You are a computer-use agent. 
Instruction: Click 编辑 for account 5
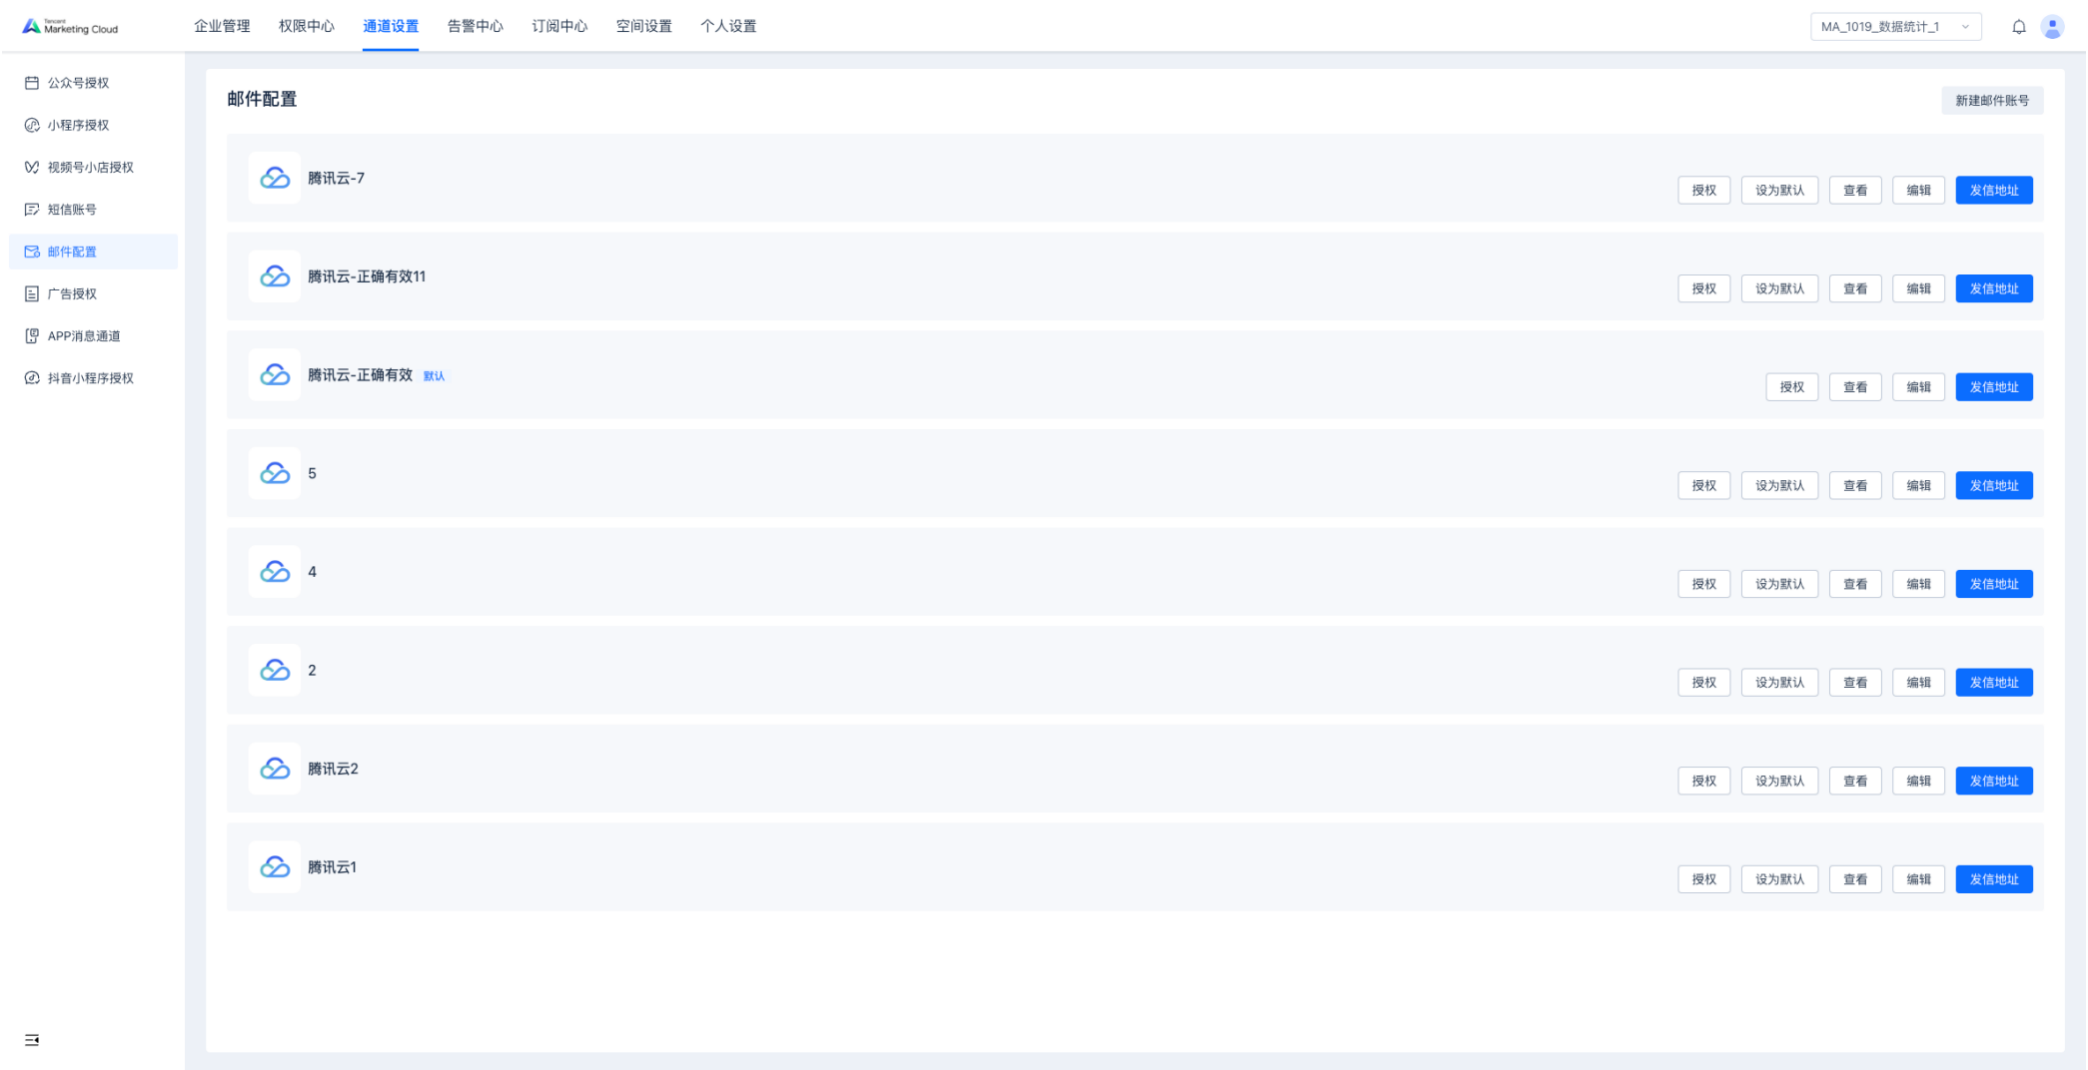point(1918,486)
